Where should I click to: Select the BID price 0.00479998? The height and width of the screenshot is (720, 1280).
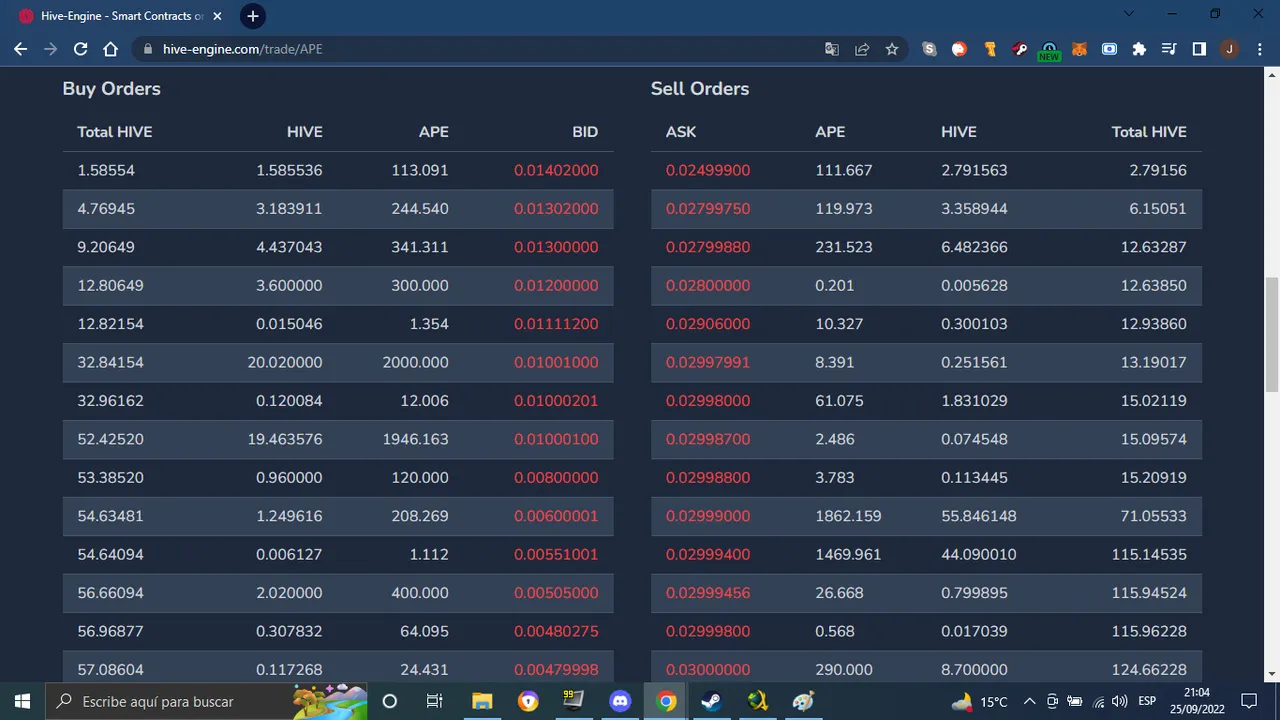(556, 670)
